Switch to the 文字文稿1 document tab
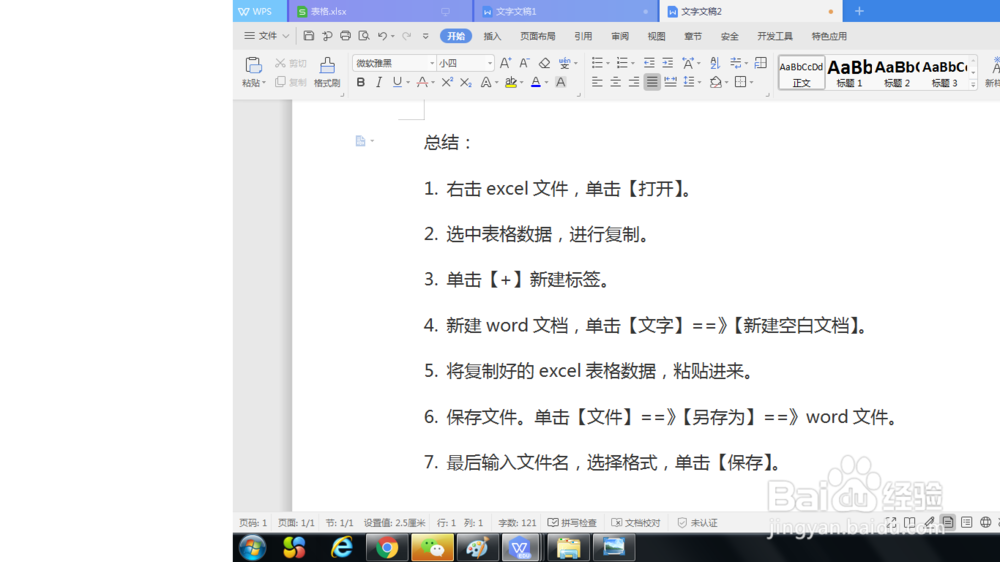 pos(565,11)
